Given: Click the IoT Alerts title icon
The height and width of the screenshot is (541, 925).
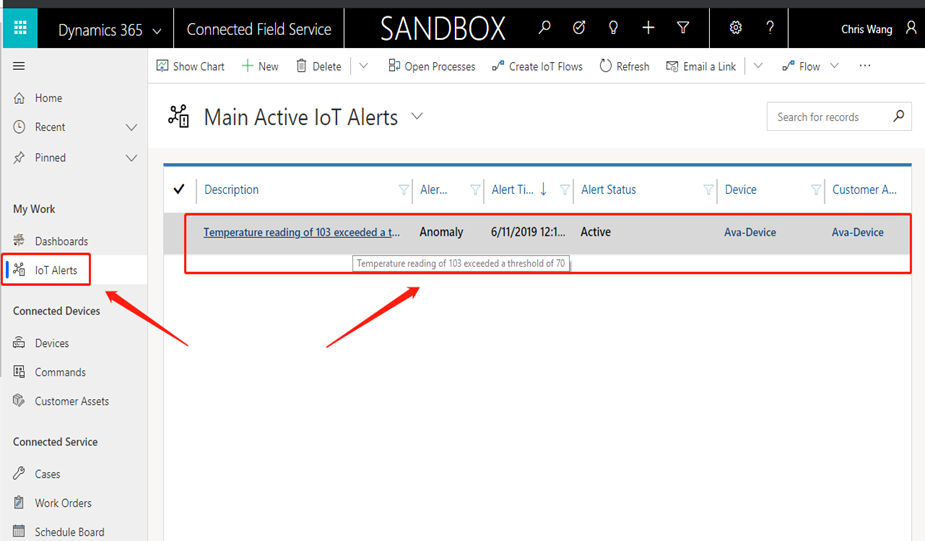Looking at the screenshot, I should [x=178, y=116].
